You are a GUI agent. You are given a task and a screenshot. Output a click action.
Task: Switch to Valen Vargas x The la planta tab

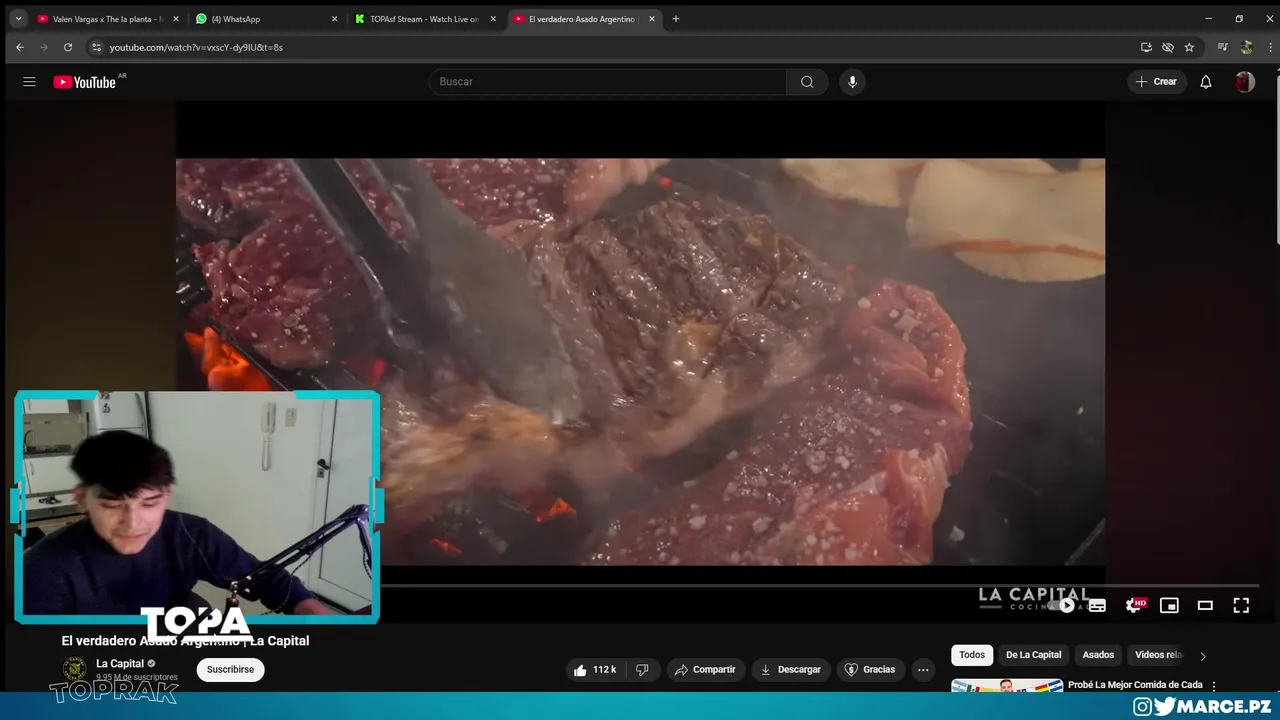tap(108, 19)
